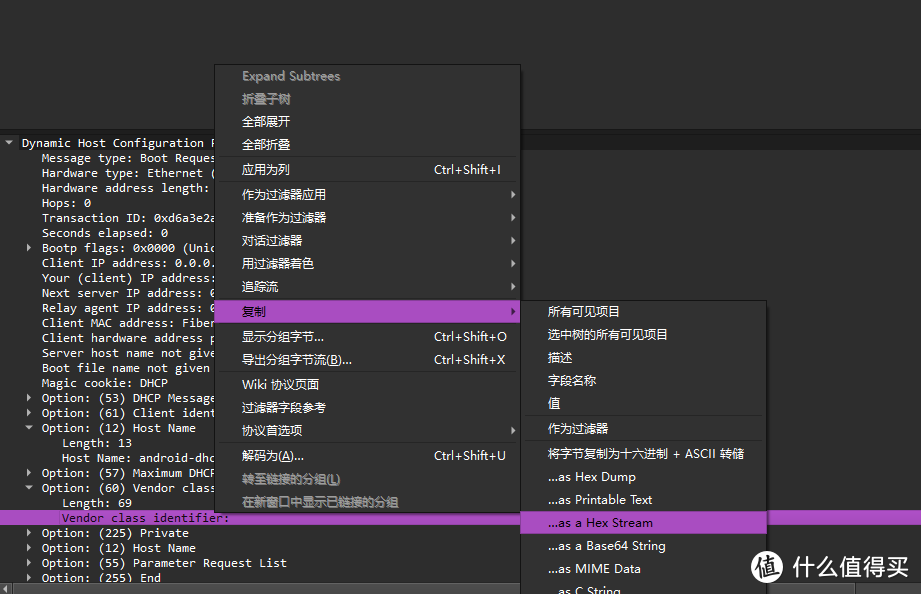
Task: Expand Option (225) Private
Action: tap(29, 532)
